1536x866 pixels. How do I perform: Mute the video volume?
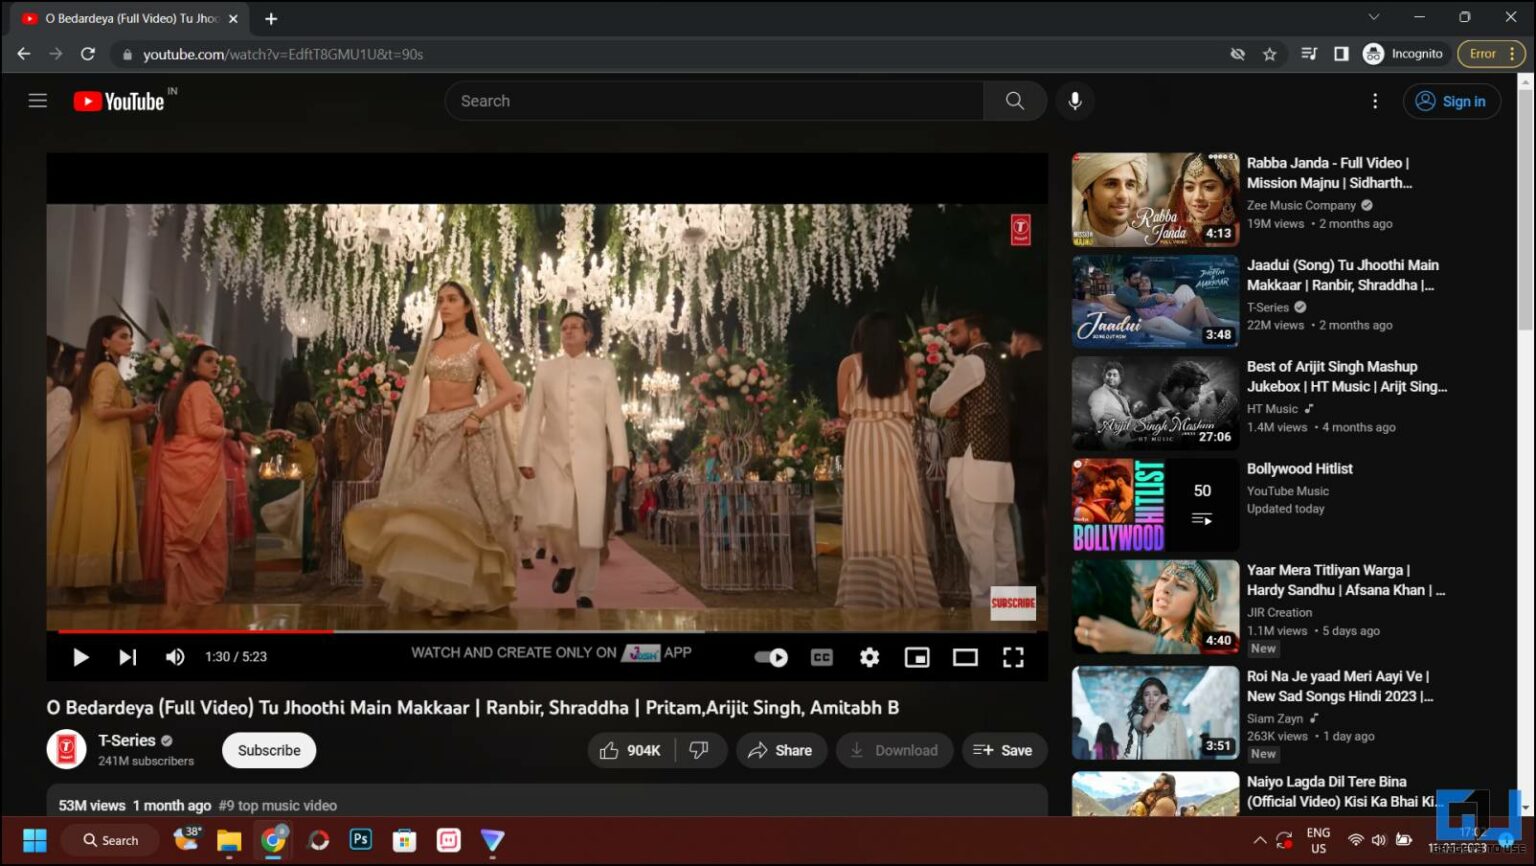[x=175, y=657]
